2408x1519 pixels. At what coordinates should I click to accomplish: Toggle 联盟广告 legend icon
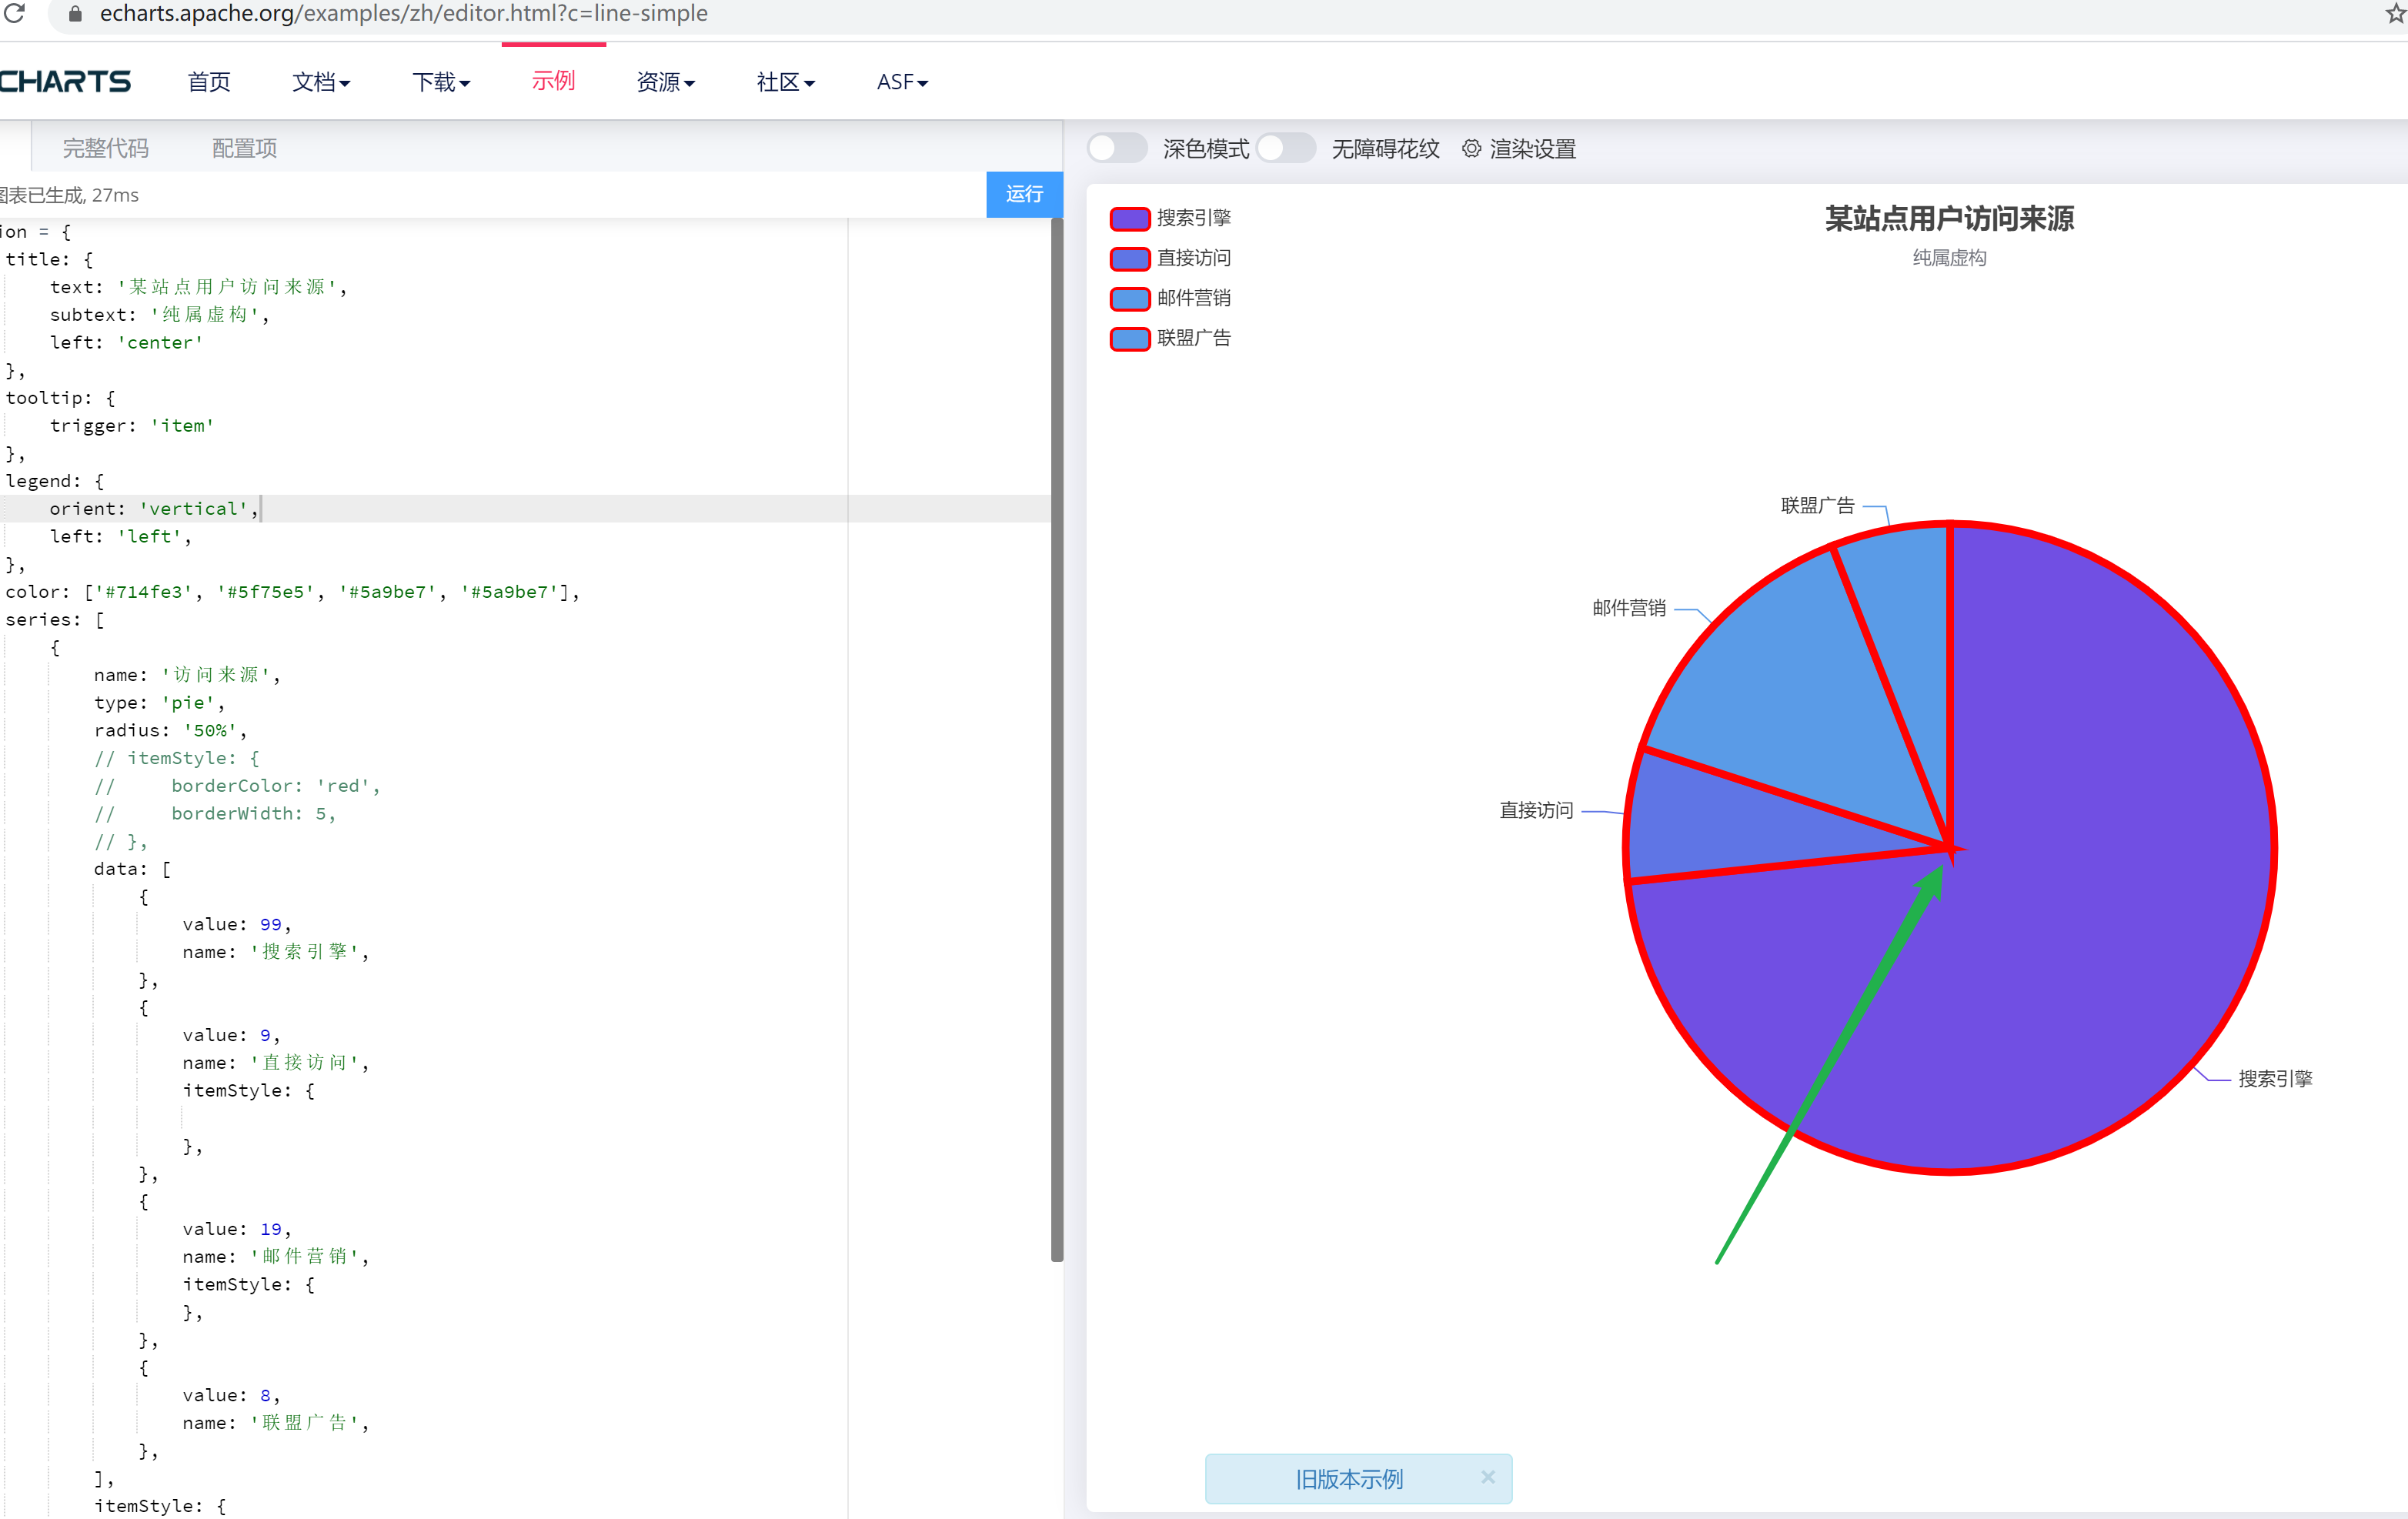[1130, 339]
